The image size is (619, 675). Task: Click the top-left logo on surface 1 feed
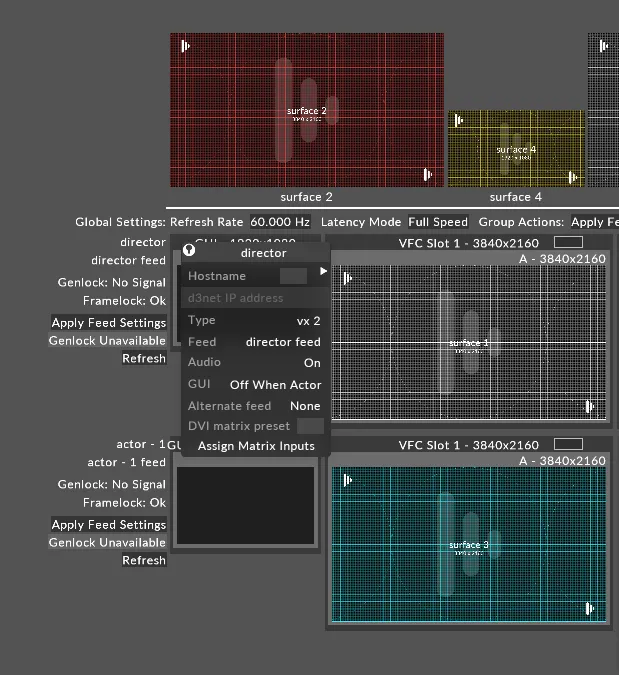[347, 278]
